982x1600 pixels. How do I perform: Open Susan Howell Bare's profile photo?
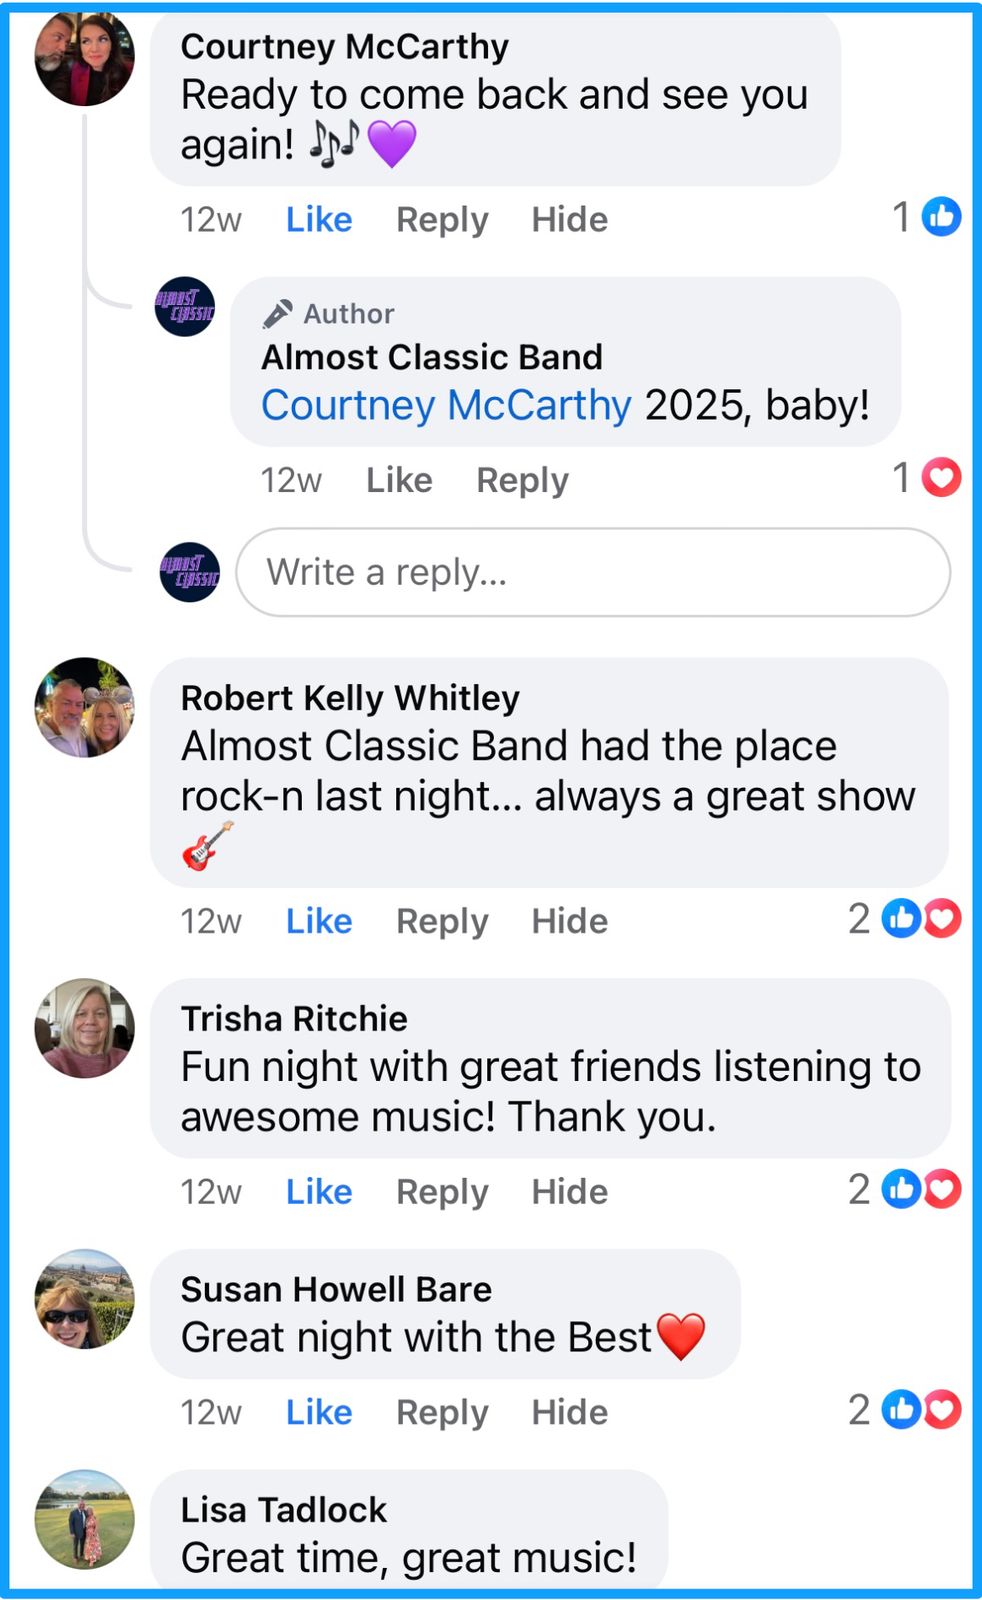(84, 1298)
